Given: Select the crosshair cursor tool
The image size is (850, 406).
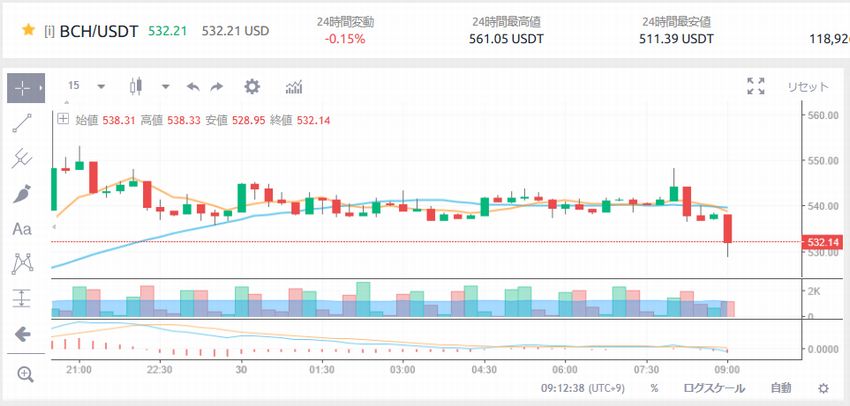Looking at the screenshot, I should coord(22,88).
